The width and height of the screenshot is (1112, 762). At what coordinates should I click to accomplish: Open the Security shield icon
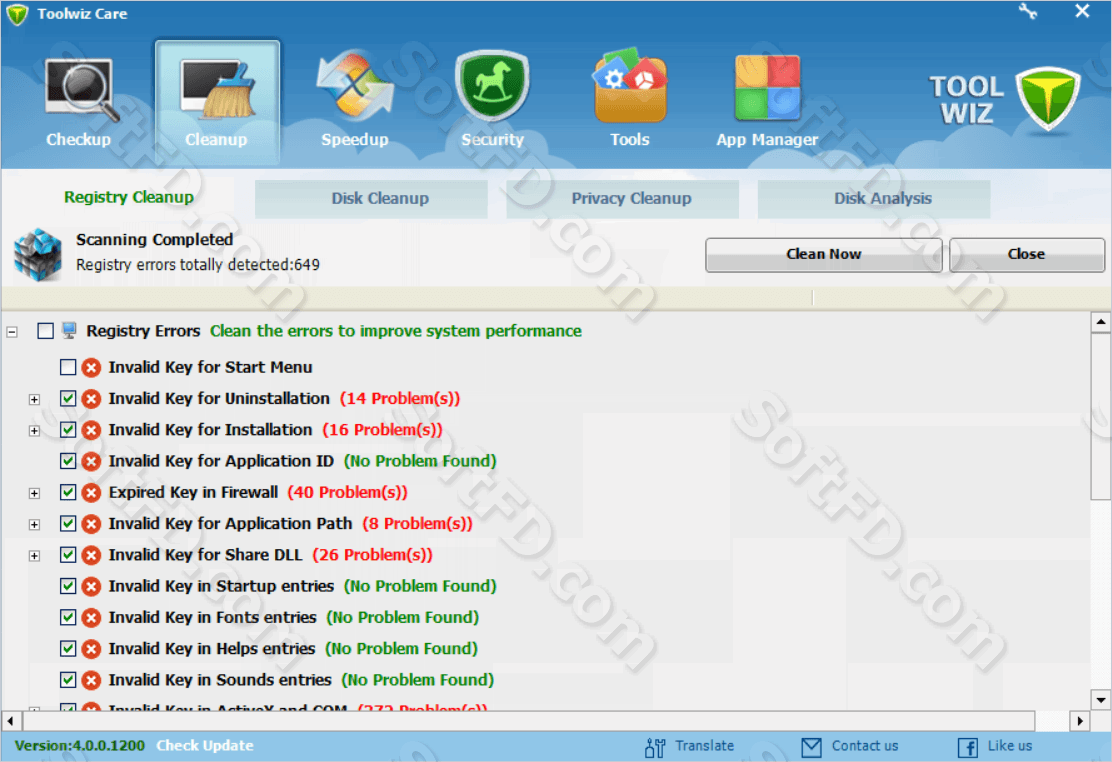[x=492, y=85]
